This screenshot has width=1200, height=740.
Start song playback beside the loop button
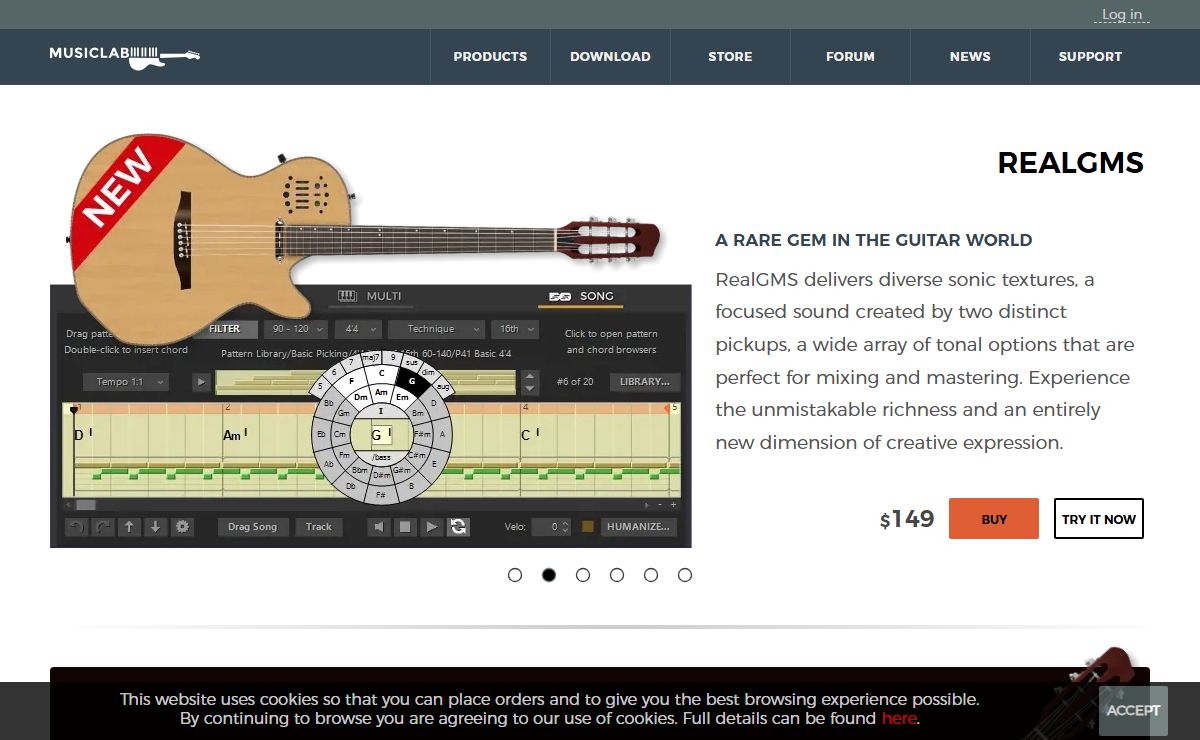[x=431, y=527]
